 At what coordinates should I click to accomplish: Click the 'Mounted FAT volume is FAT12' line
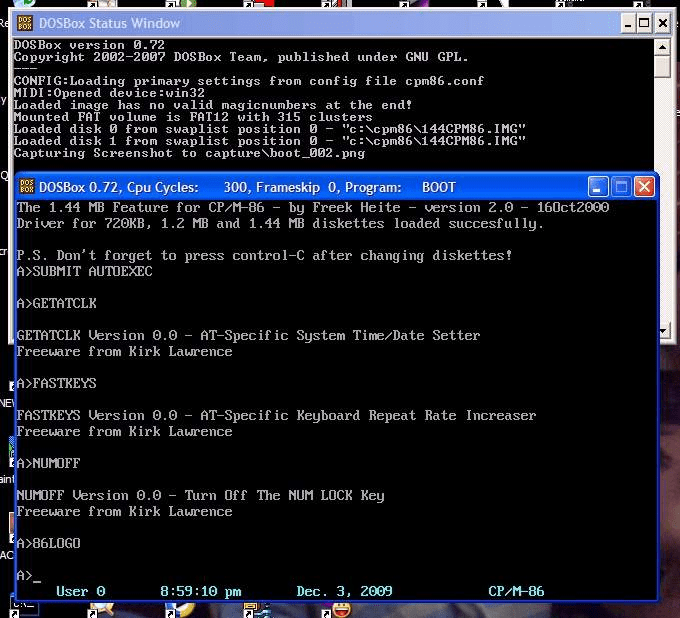point(193,117)
